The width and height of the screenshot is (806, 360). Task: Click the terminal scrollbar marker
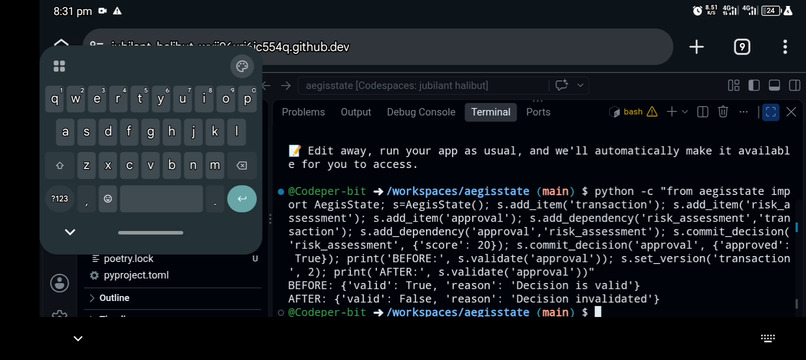(797, 227)
